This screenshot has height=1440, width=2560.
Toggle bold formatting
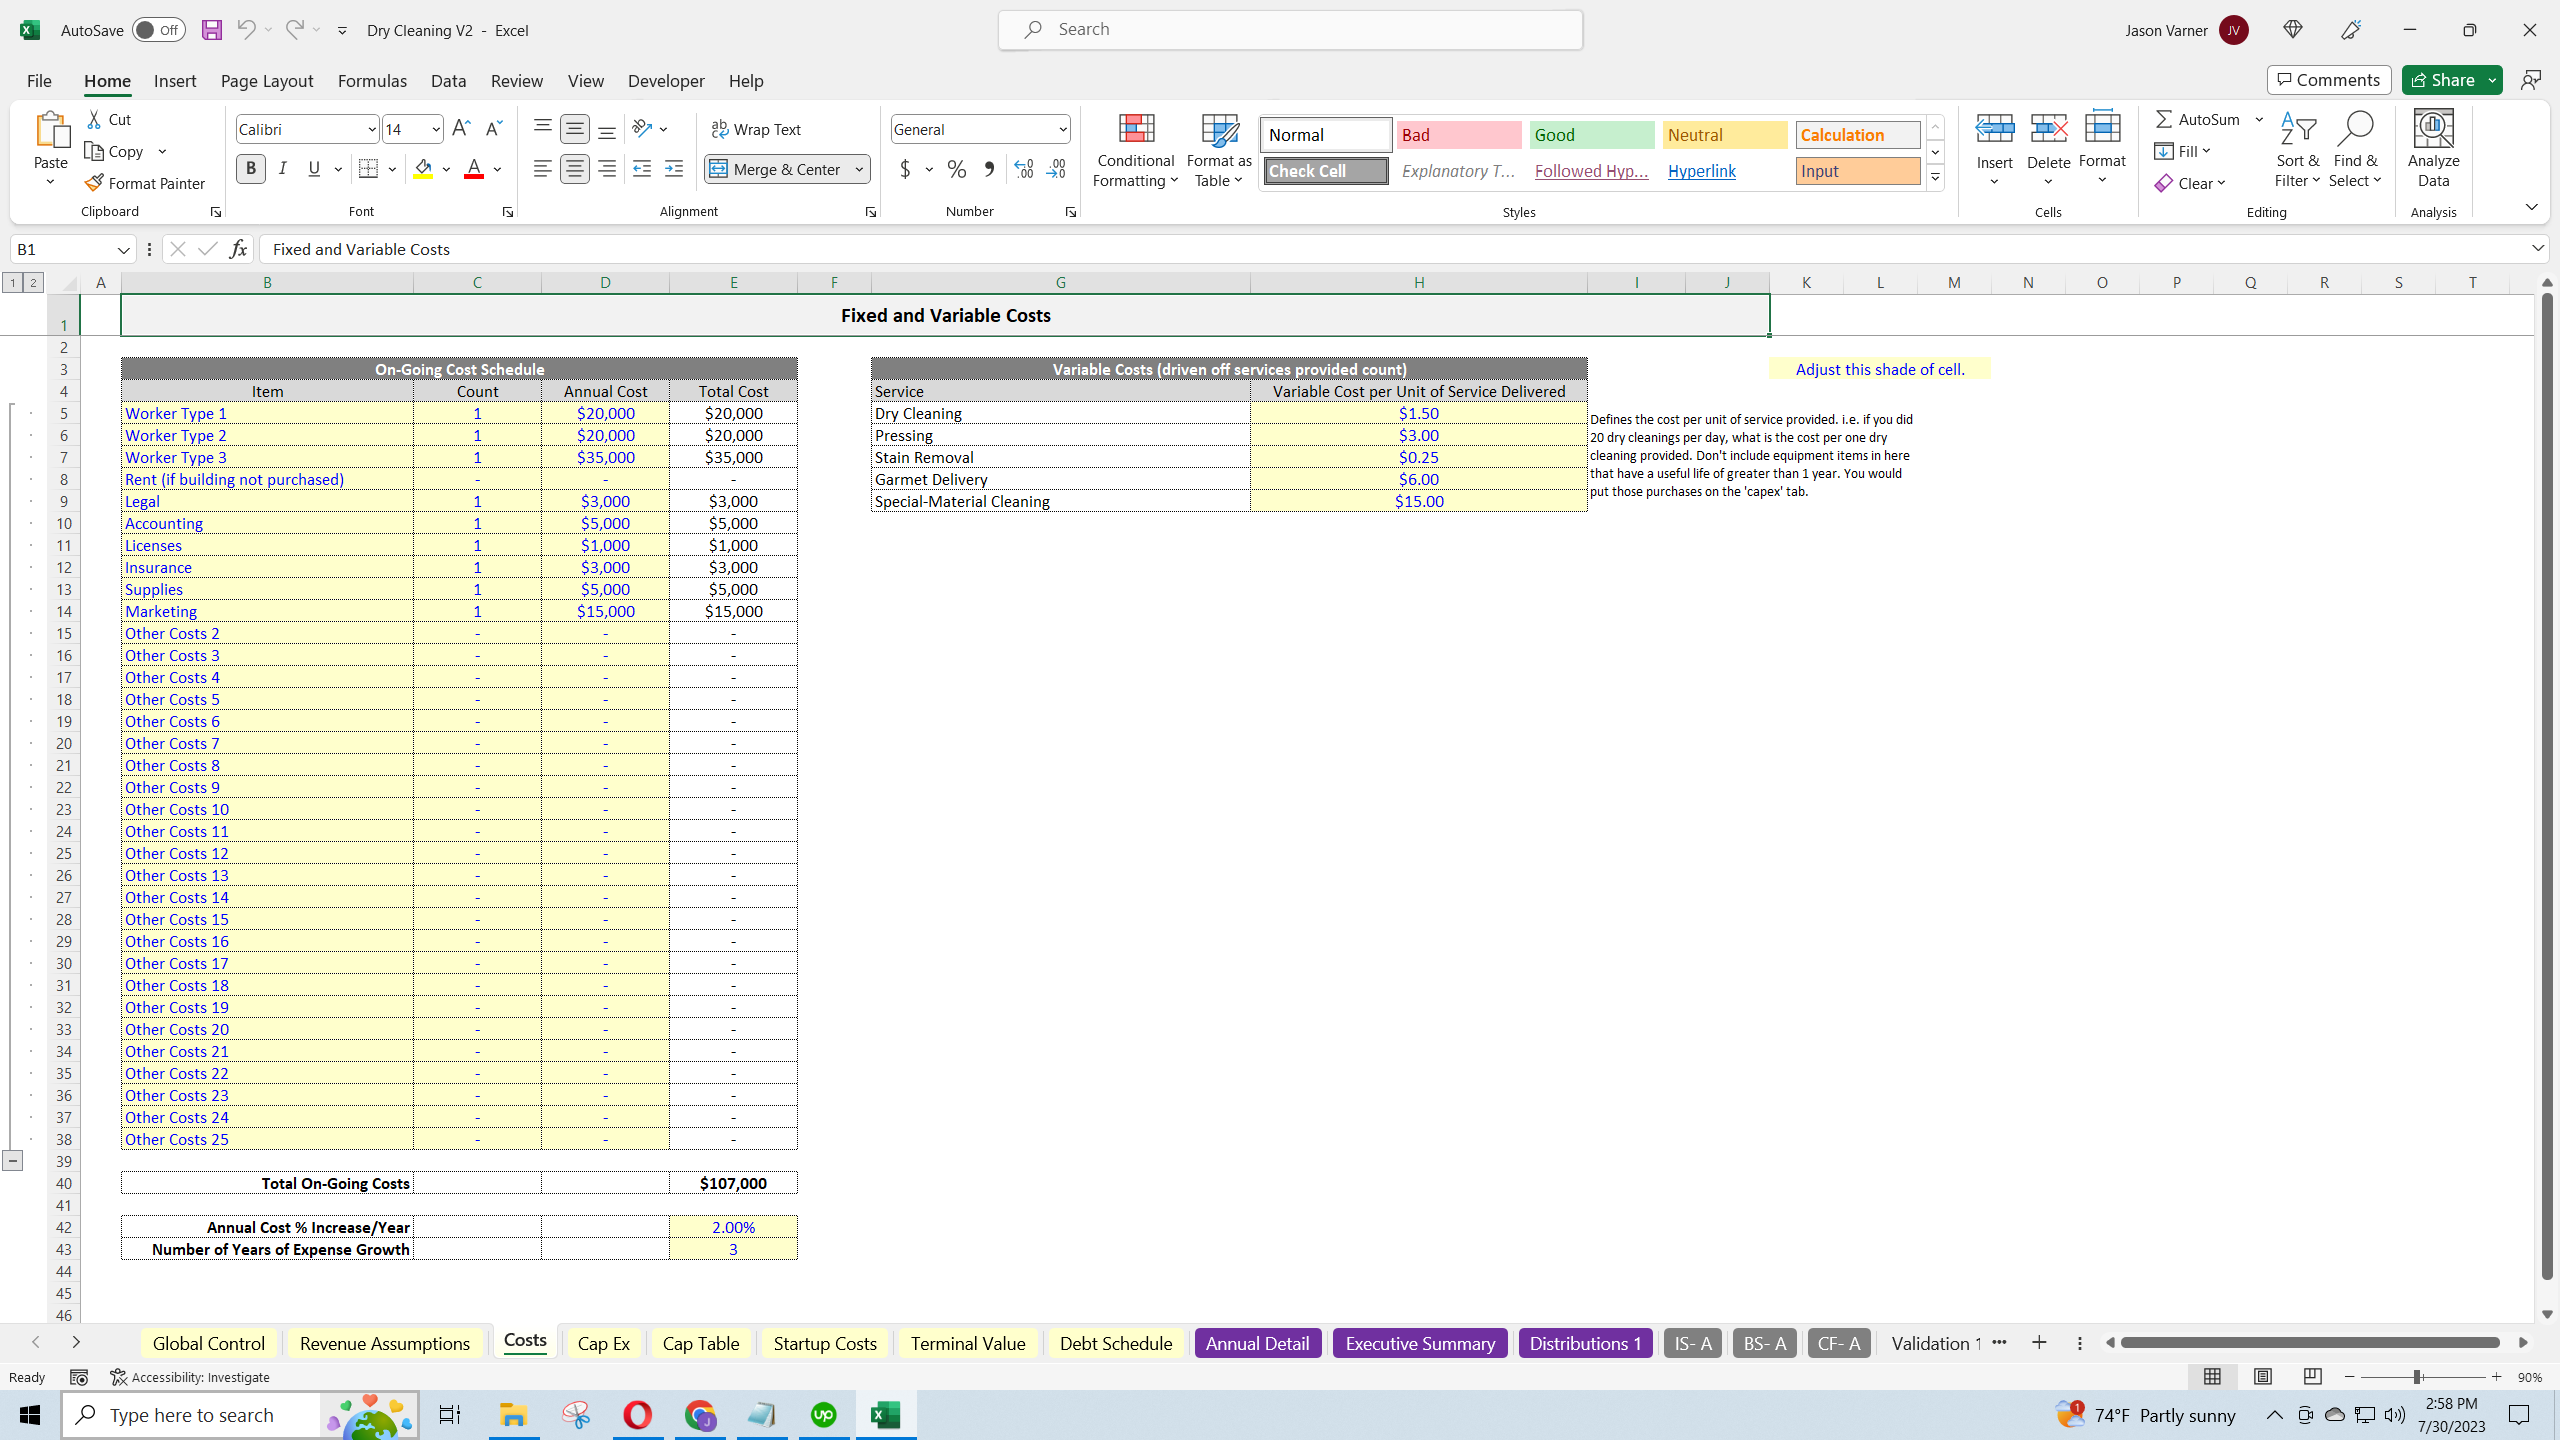point(251,168)
